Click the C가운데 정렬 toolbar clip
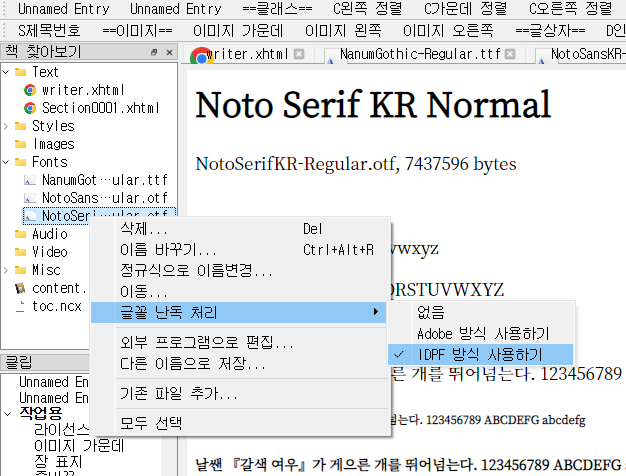626x476 pixels. pos(466,9)
